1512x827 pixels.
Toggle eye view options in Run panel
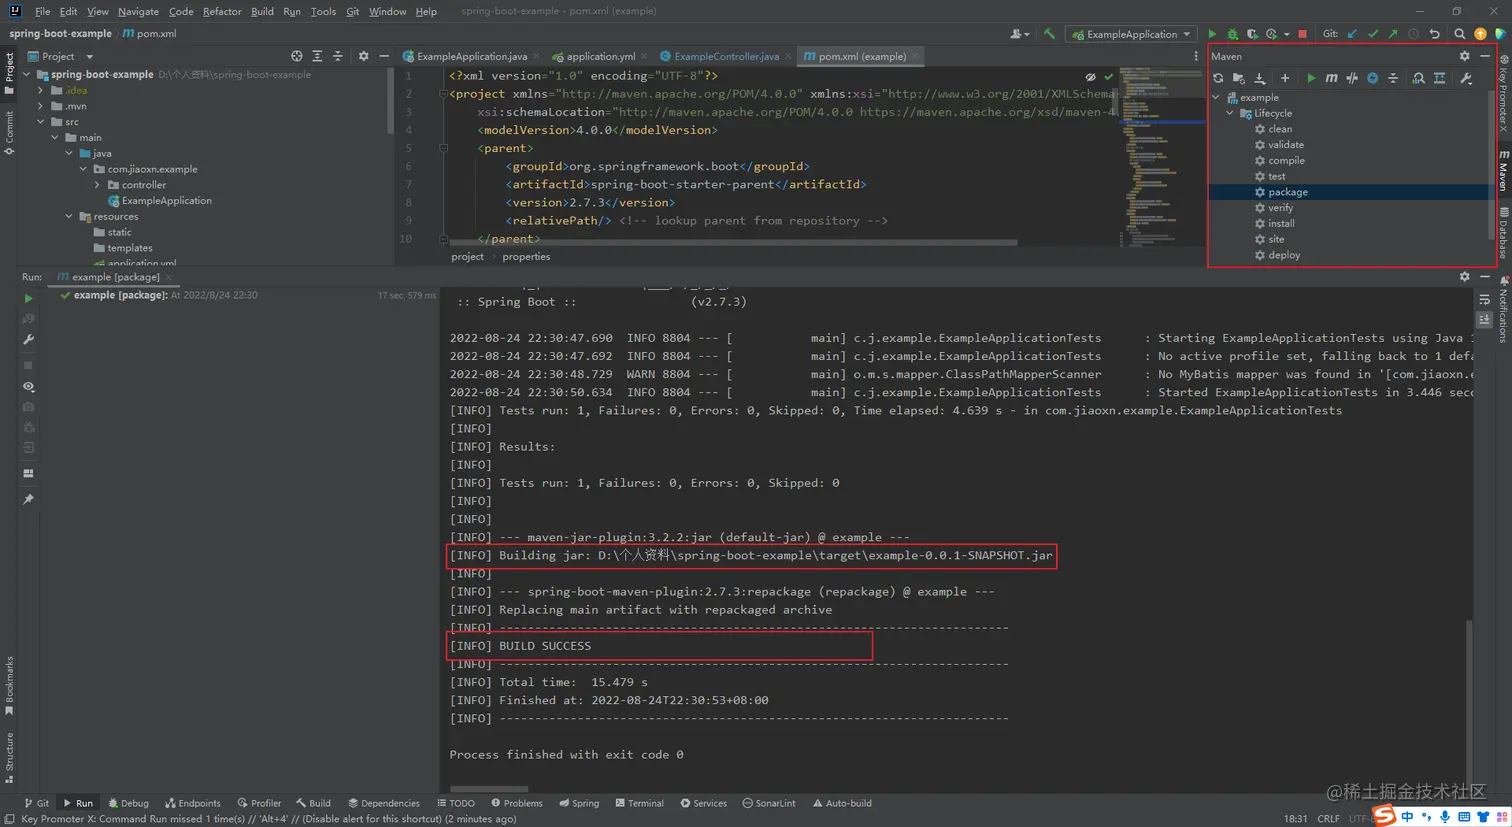click(x=28, y=386)
